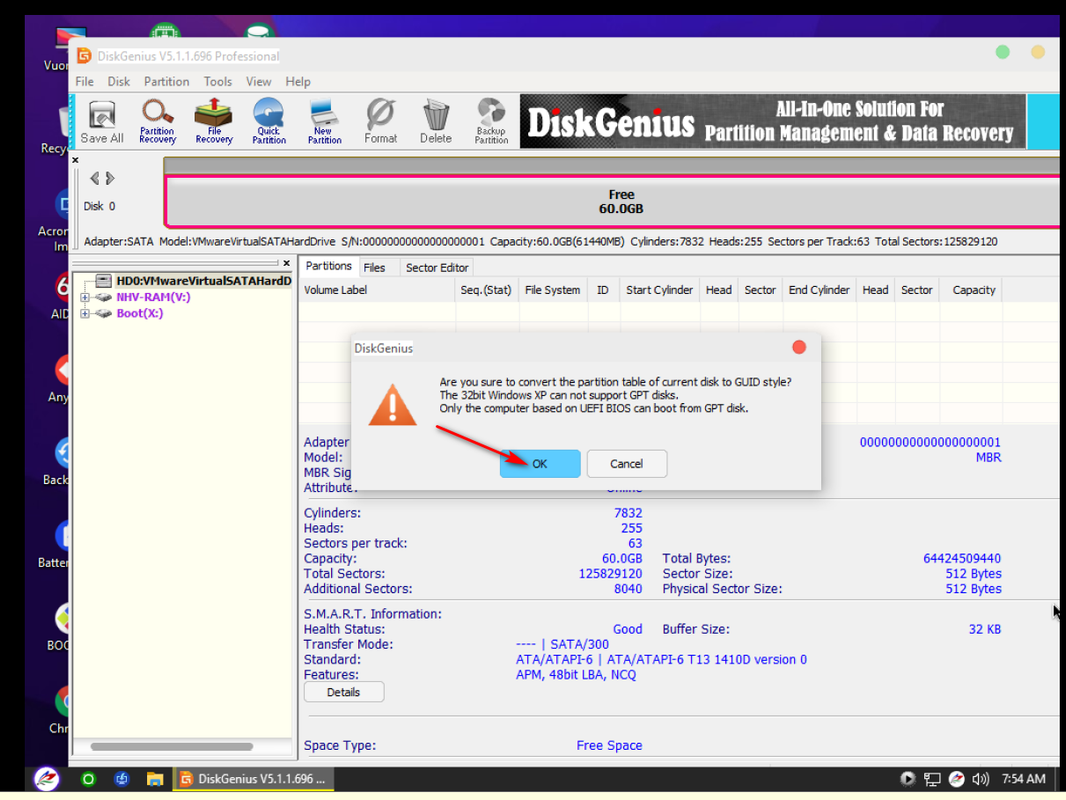Screen dimensions: 1066x800
Task: Click the 64424509440 total bytes value
Action: coord(961,558)
